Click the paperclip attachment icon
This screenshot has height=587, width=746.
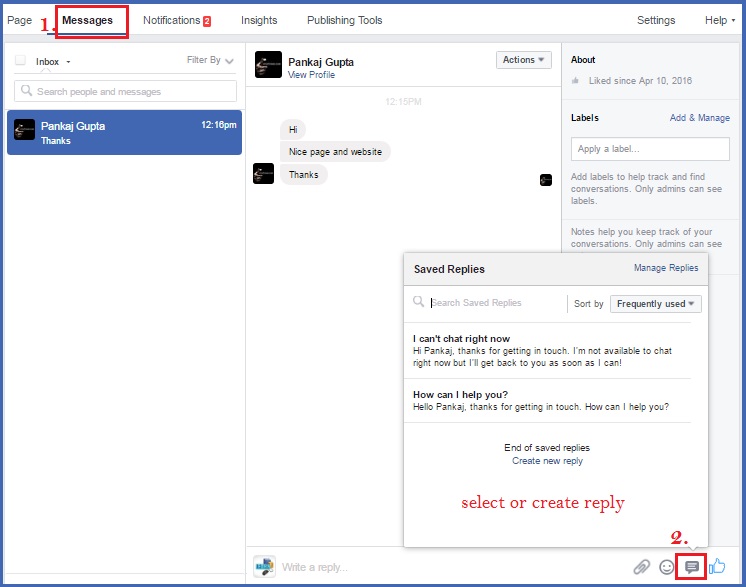pyautogui.click(x=641, y=567)
